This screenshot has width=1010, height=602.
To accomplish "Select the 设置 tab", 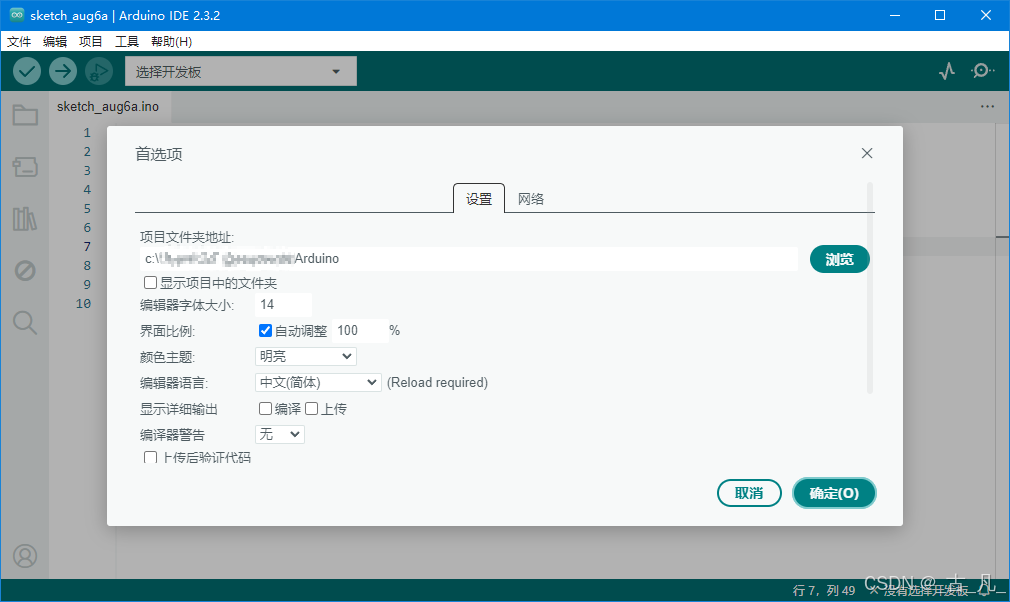I will (479, 199).
